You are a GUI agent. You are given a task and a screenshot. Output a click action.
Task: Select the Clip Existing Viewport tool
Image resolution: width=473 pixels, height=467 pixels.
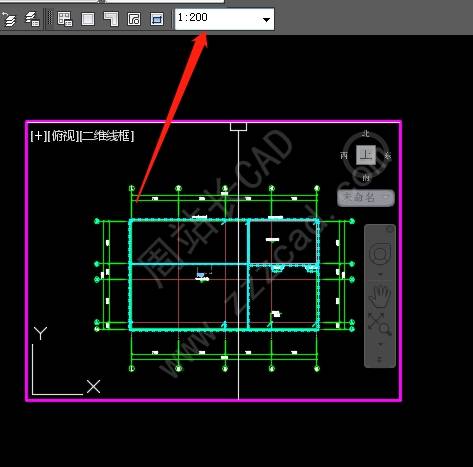[x=157, y=19]
